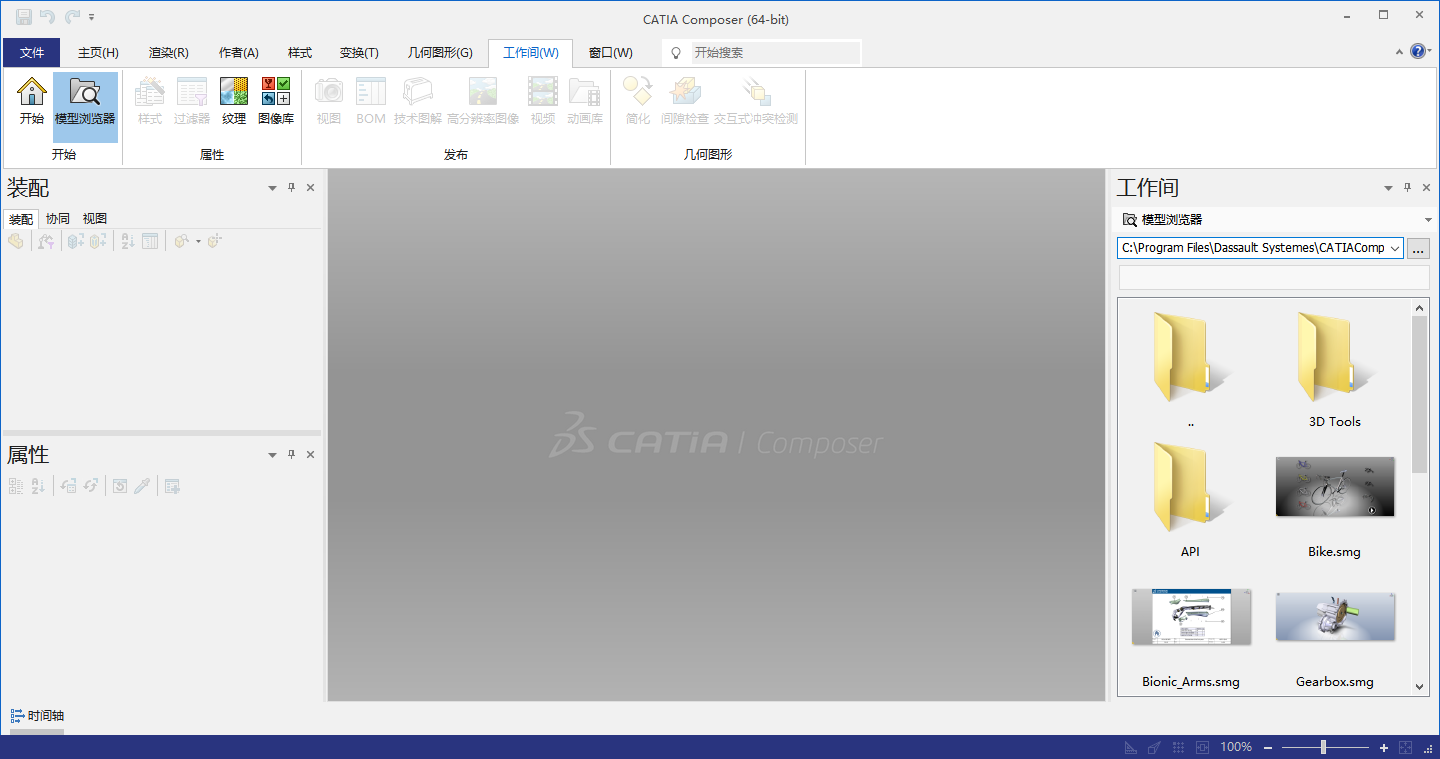Click the undo arrow in the quick access toolbar
Image resolution: width=1440 pixels, height=759 pixels.
47,17
